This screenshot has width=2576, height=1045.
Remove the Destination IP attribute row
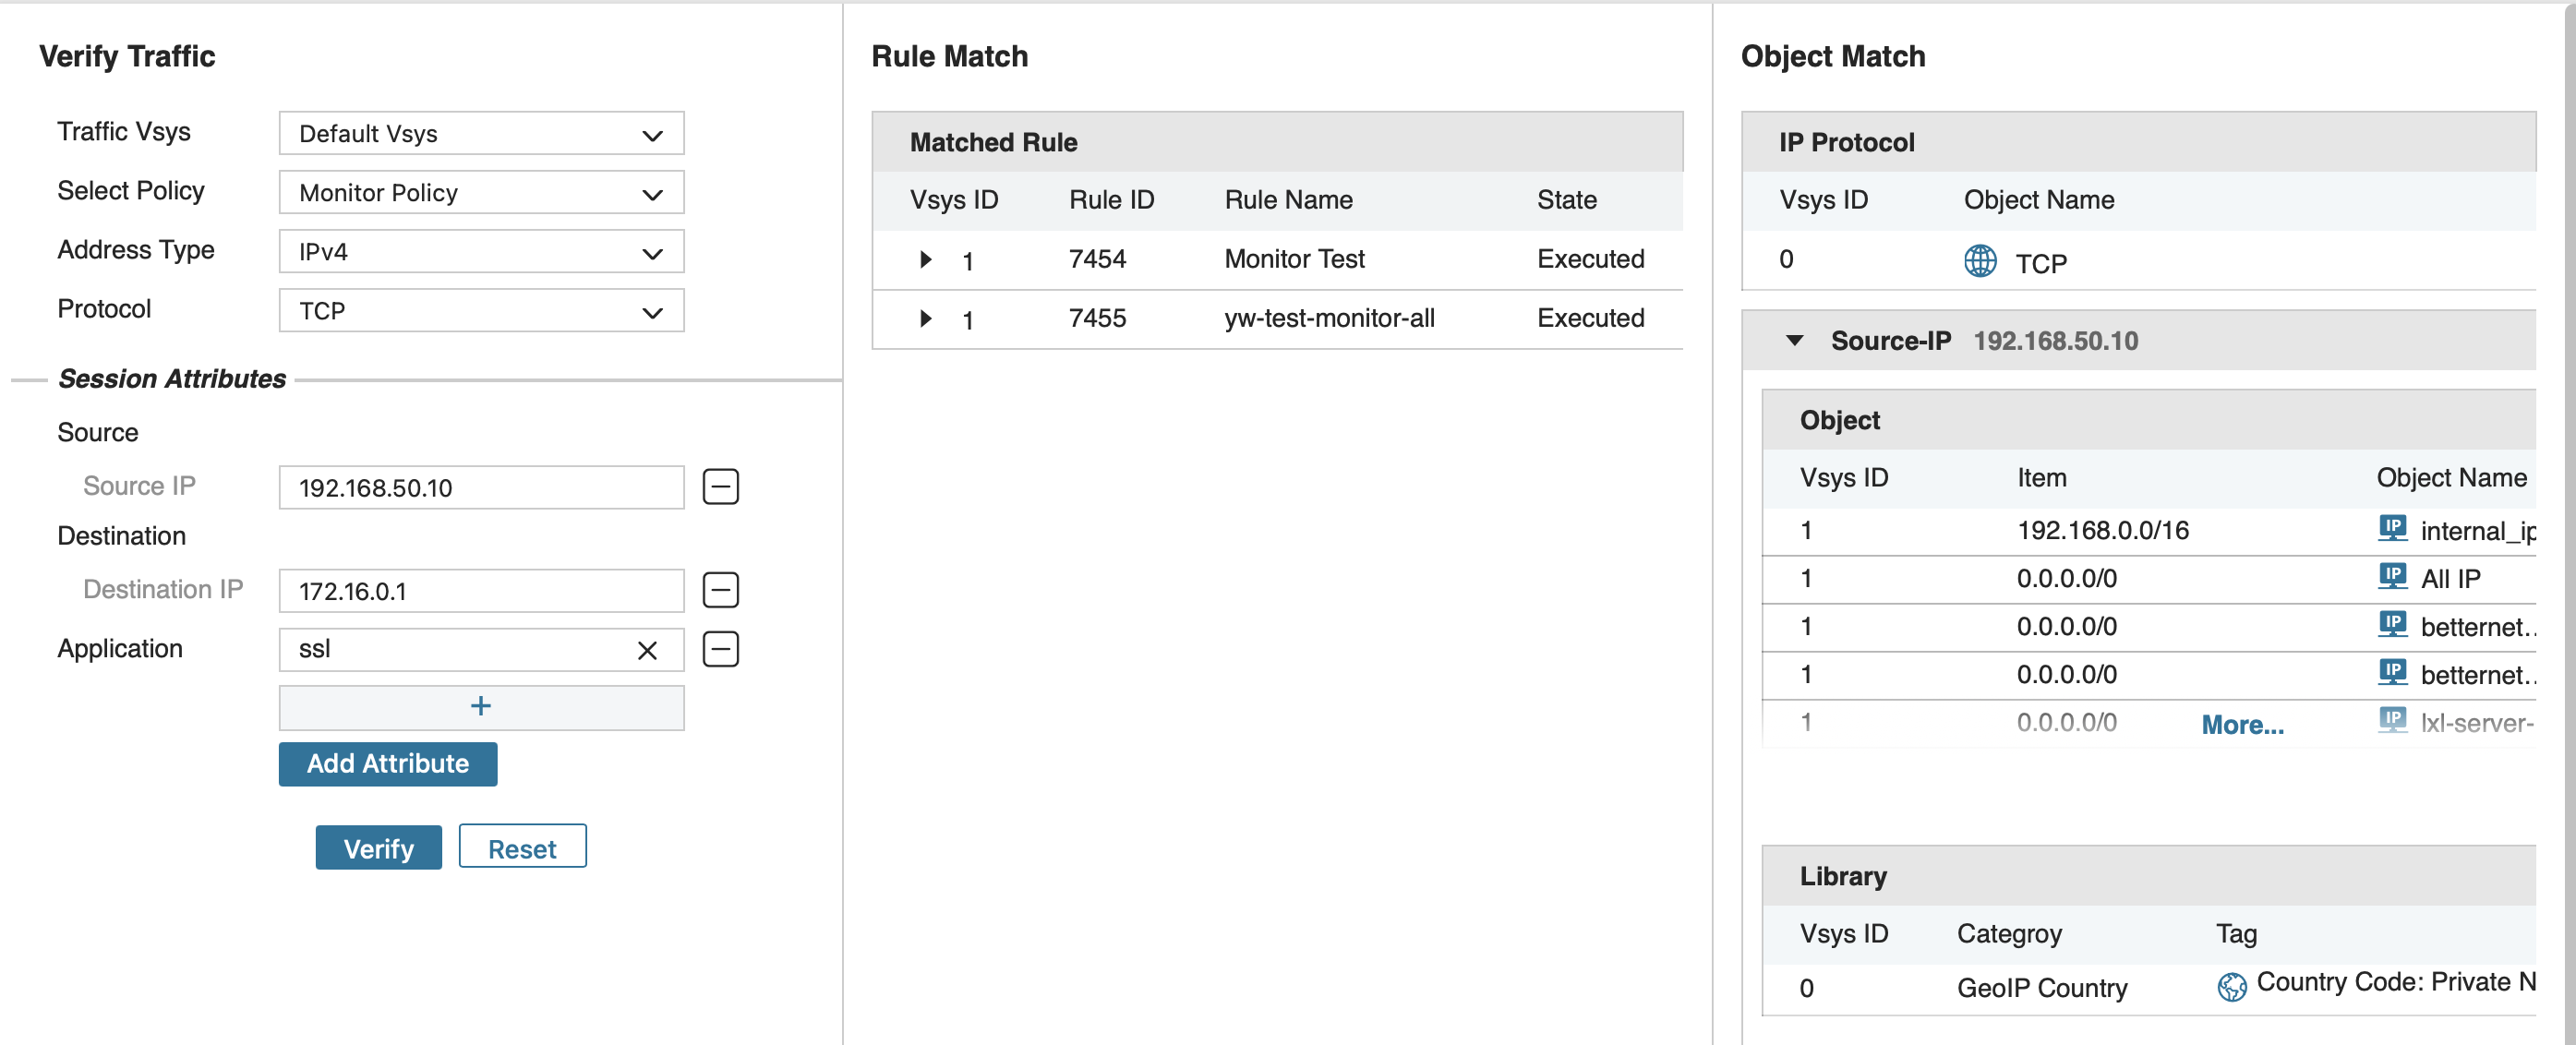(720, 590)
